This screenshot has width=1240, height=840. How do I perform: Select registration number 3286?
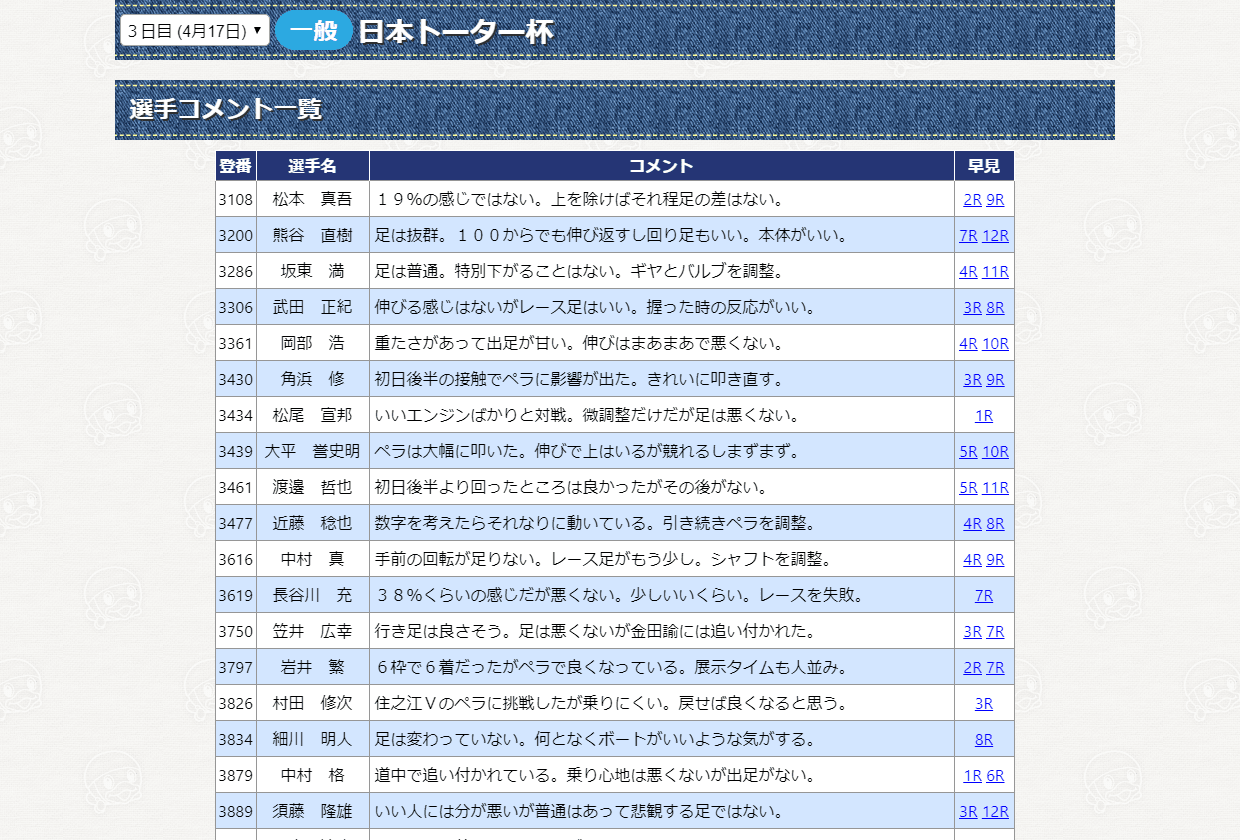[236, 271]
